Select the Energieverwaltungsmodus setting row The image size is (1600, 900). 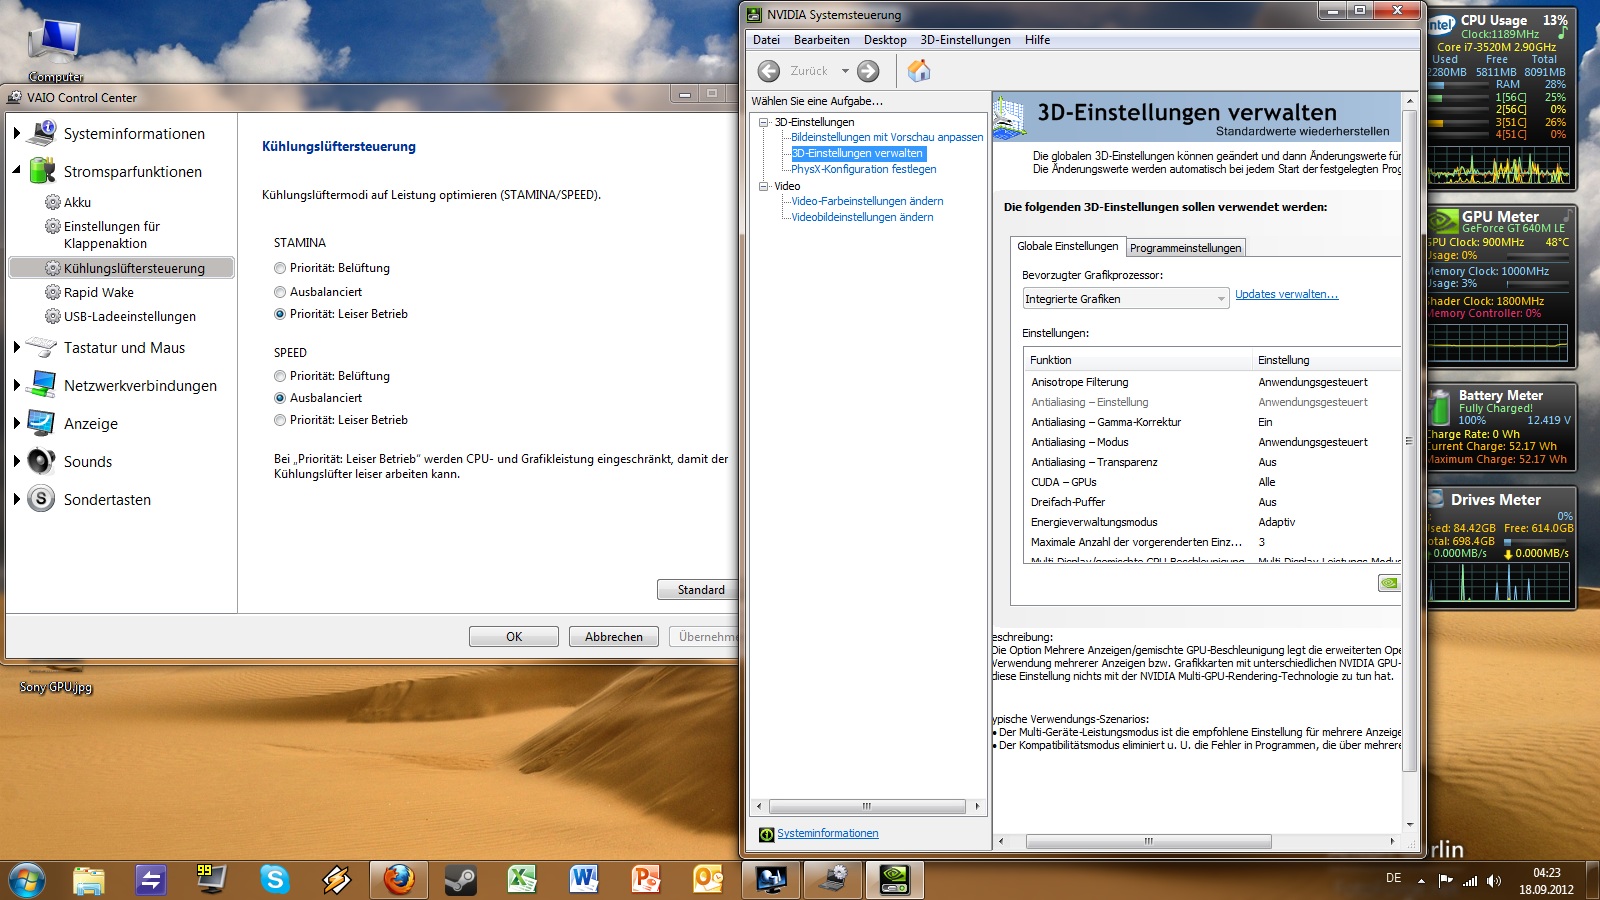(x=1214, y=522)
